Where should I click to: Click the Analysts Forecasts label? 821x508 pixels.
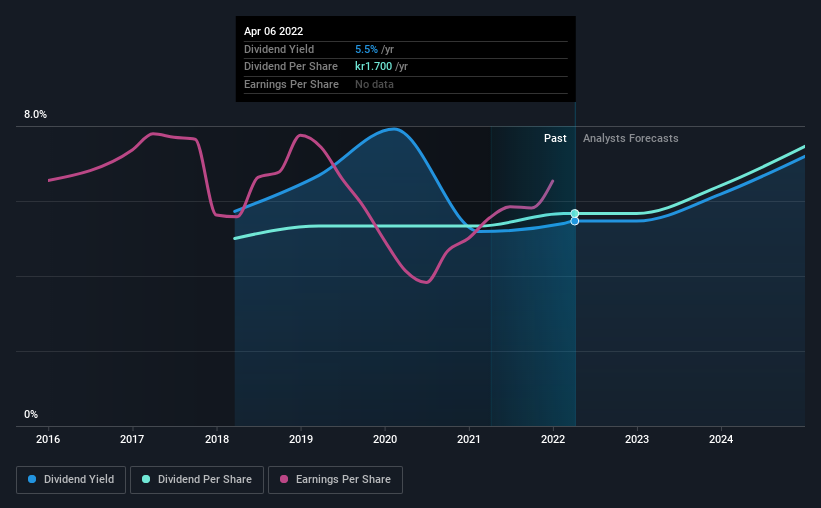(630, 138)
